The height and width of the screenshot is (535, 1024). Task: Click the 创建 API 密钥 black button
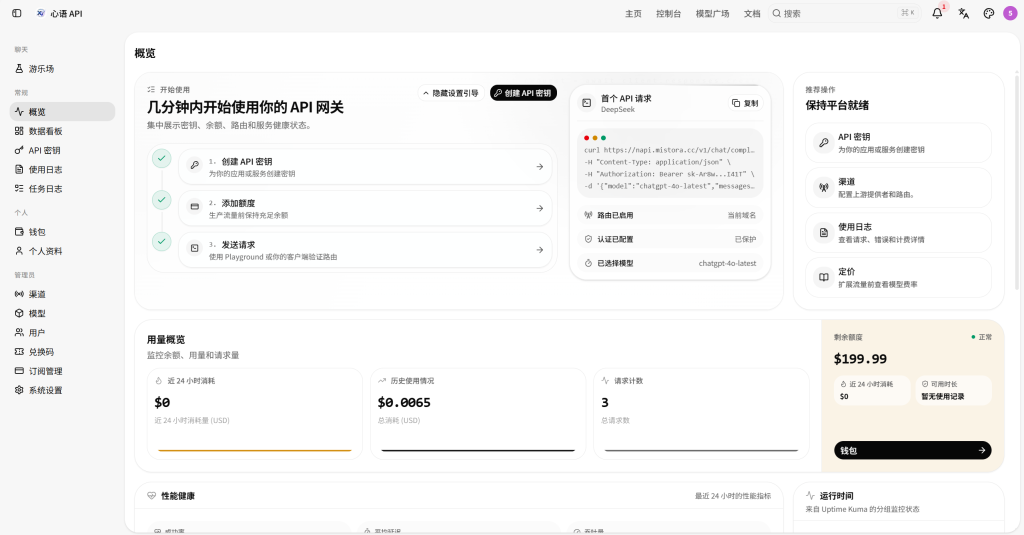tap(523, 93)
